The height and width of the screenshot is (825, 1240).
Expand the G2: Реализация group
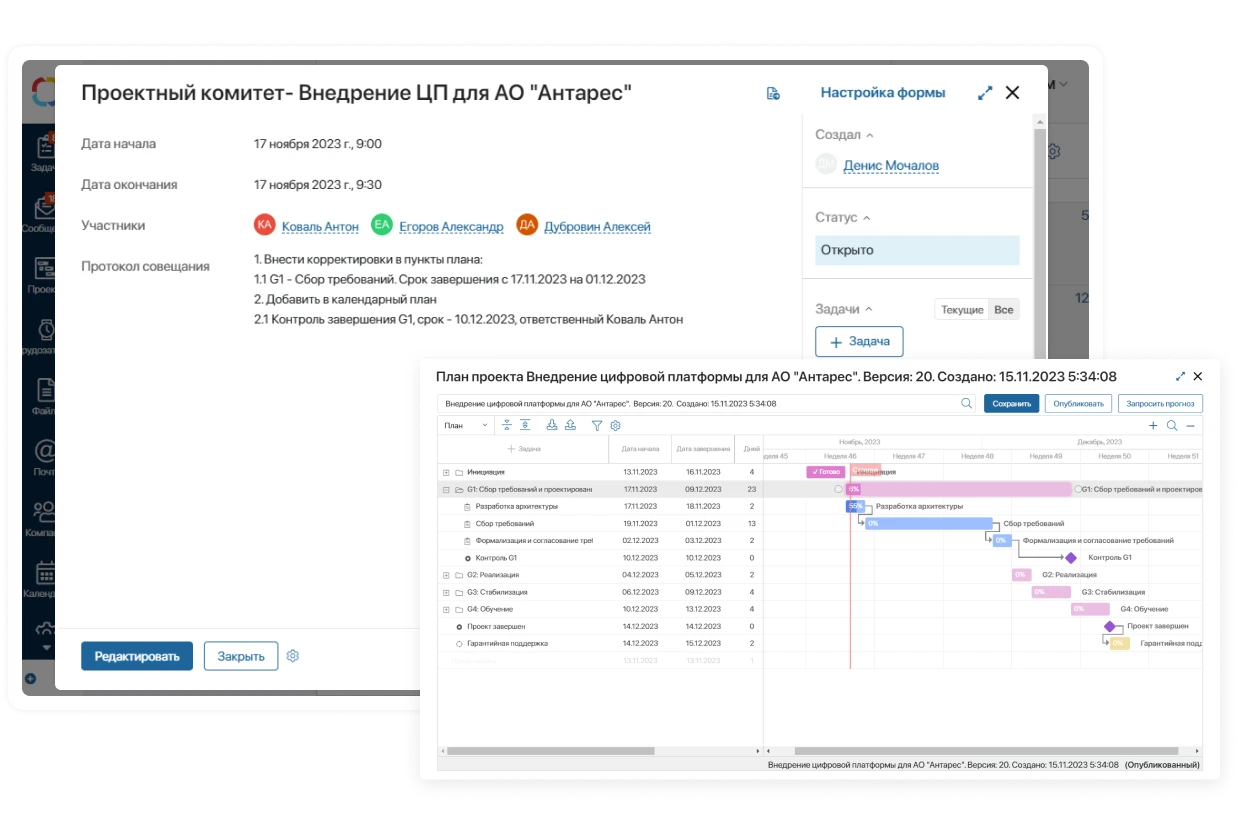[446, 575]
